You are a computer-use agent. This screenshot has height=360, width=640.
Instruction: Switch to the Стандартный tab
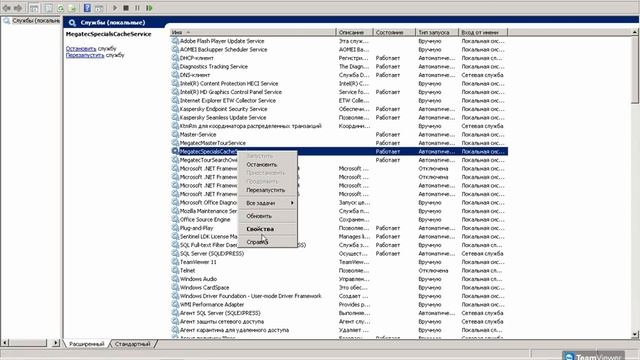pyautogui.click(x=133, y=344)
